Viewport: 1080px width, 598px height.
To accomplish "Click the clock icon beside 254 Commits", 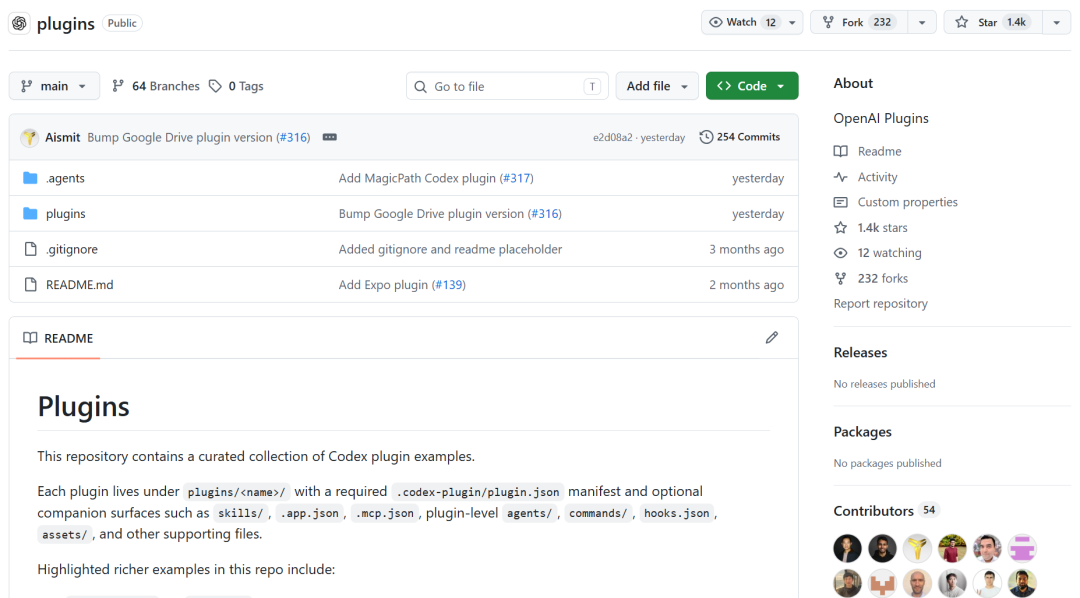I will pos(706,137).
